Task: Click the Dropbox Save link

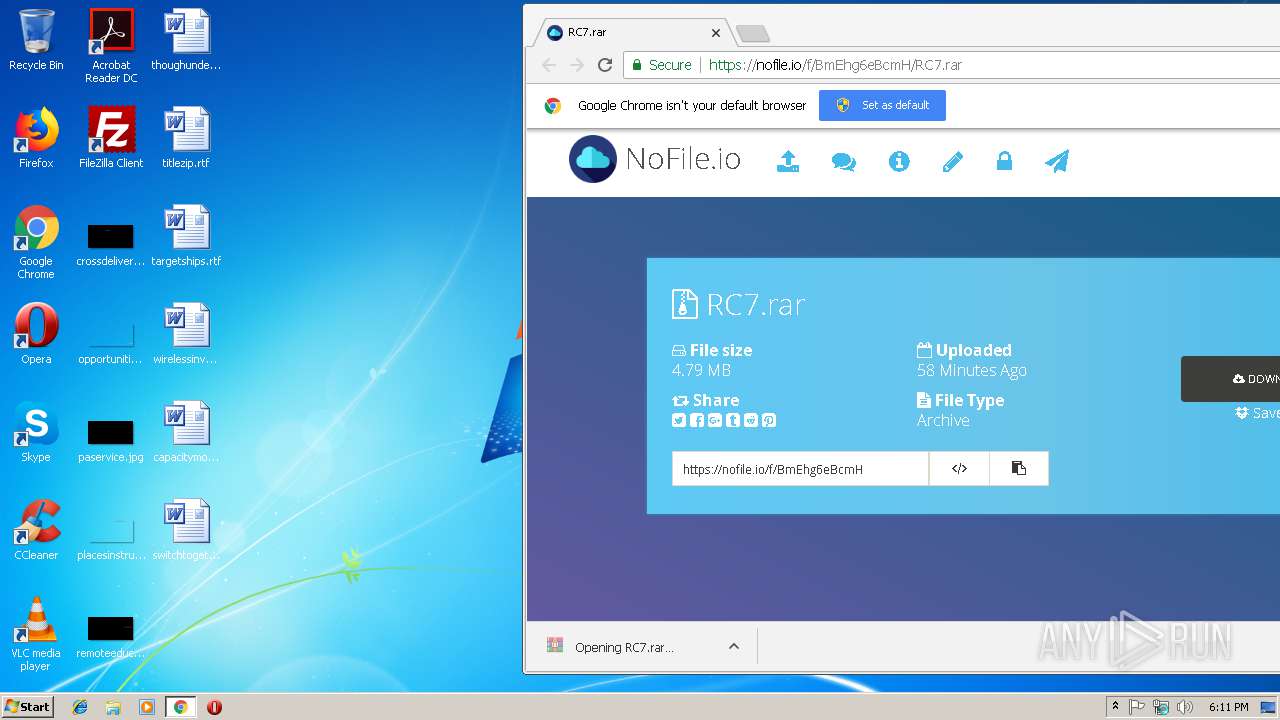Action: click(x=1257, y=413)
